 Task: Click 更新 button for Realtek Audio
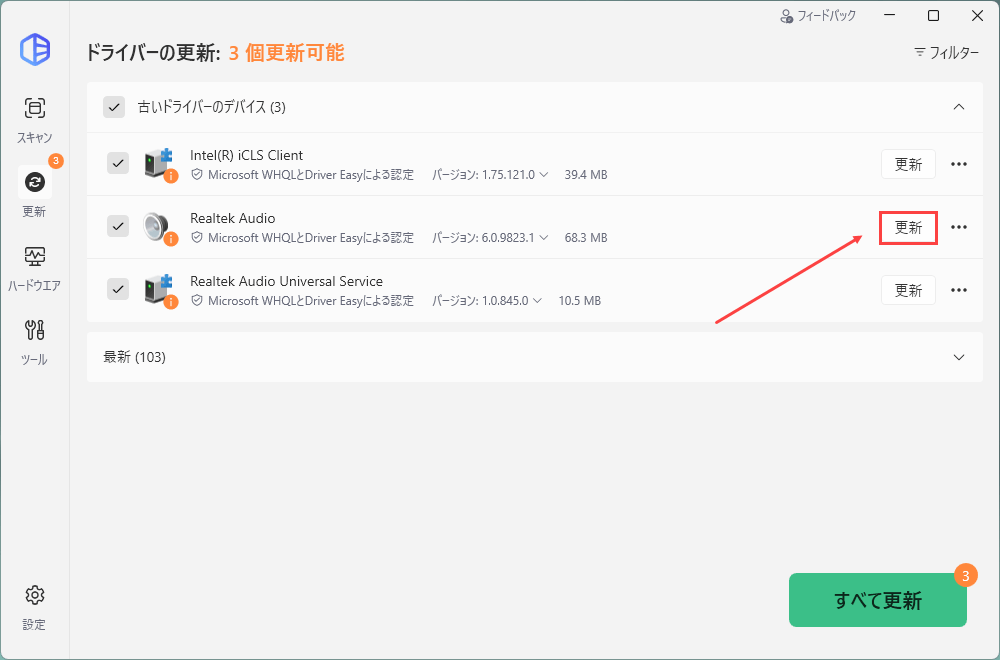tap(908, 227)
